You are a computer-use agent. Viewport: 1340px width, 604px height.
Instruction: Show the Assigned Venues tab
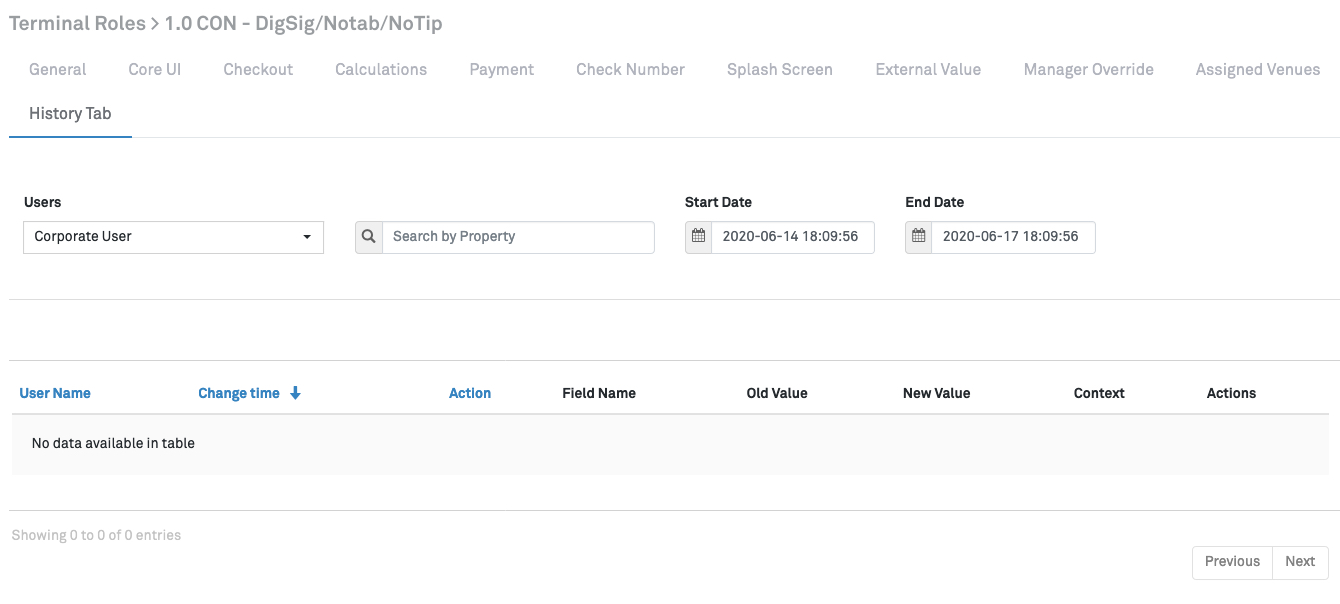tap(1258, 69)
